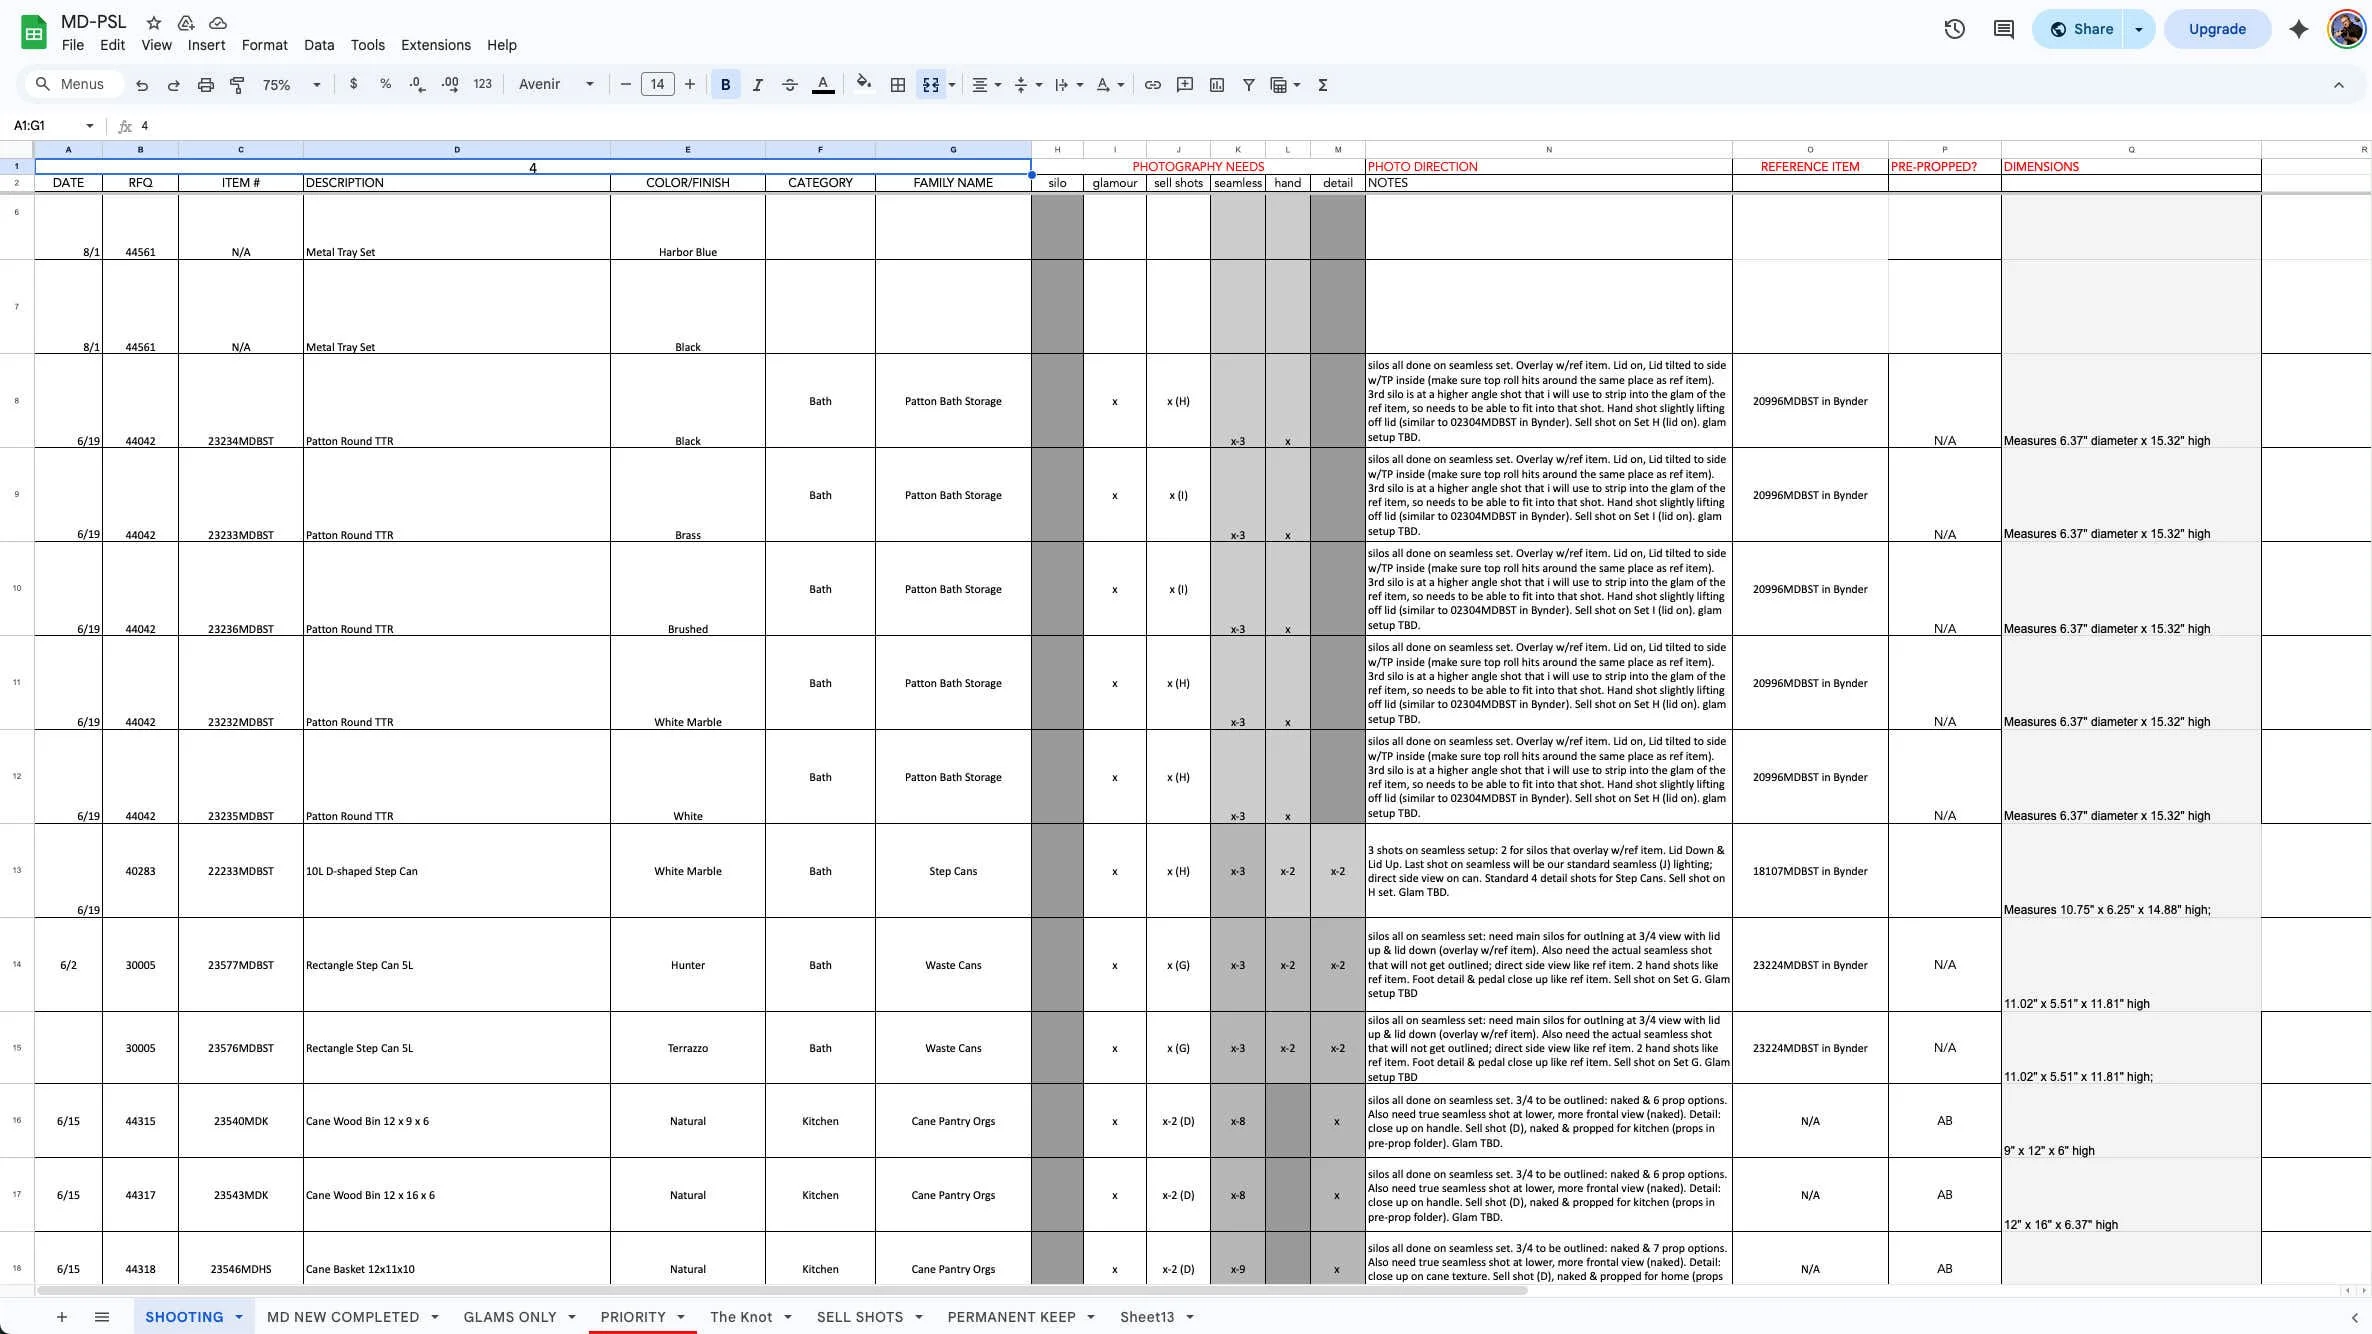Click the create filter icon
This screenshot has height=1334, width=2372.
click(1248, 85)
